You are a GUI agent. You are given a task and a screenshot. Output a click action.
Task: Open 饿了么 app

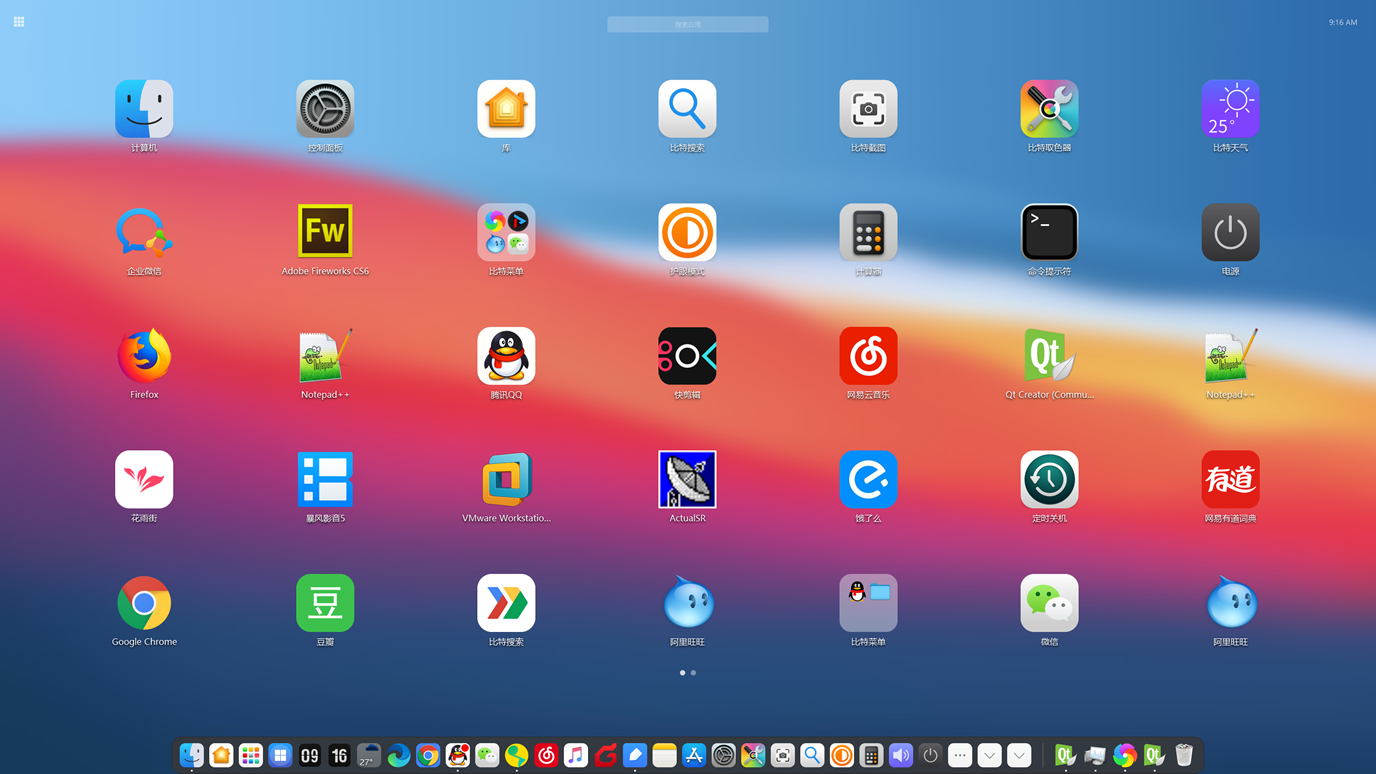click(868, 480)
